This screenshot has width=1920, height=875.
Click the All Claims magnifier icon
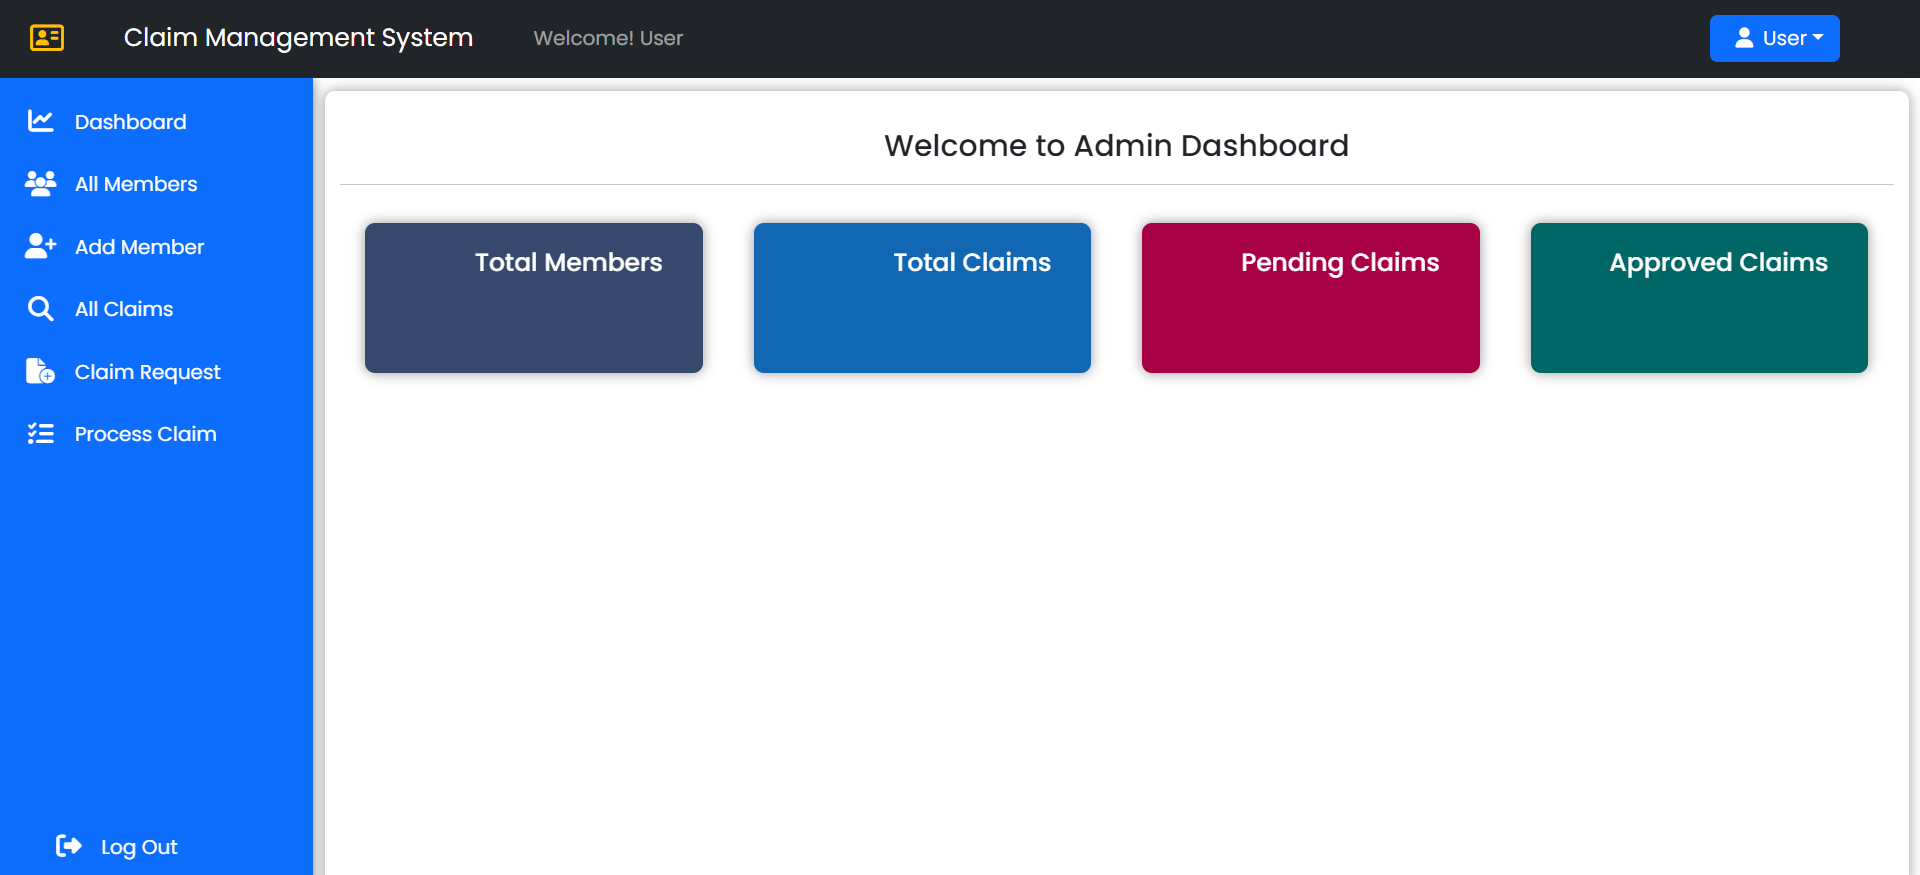tap(41, 309)
